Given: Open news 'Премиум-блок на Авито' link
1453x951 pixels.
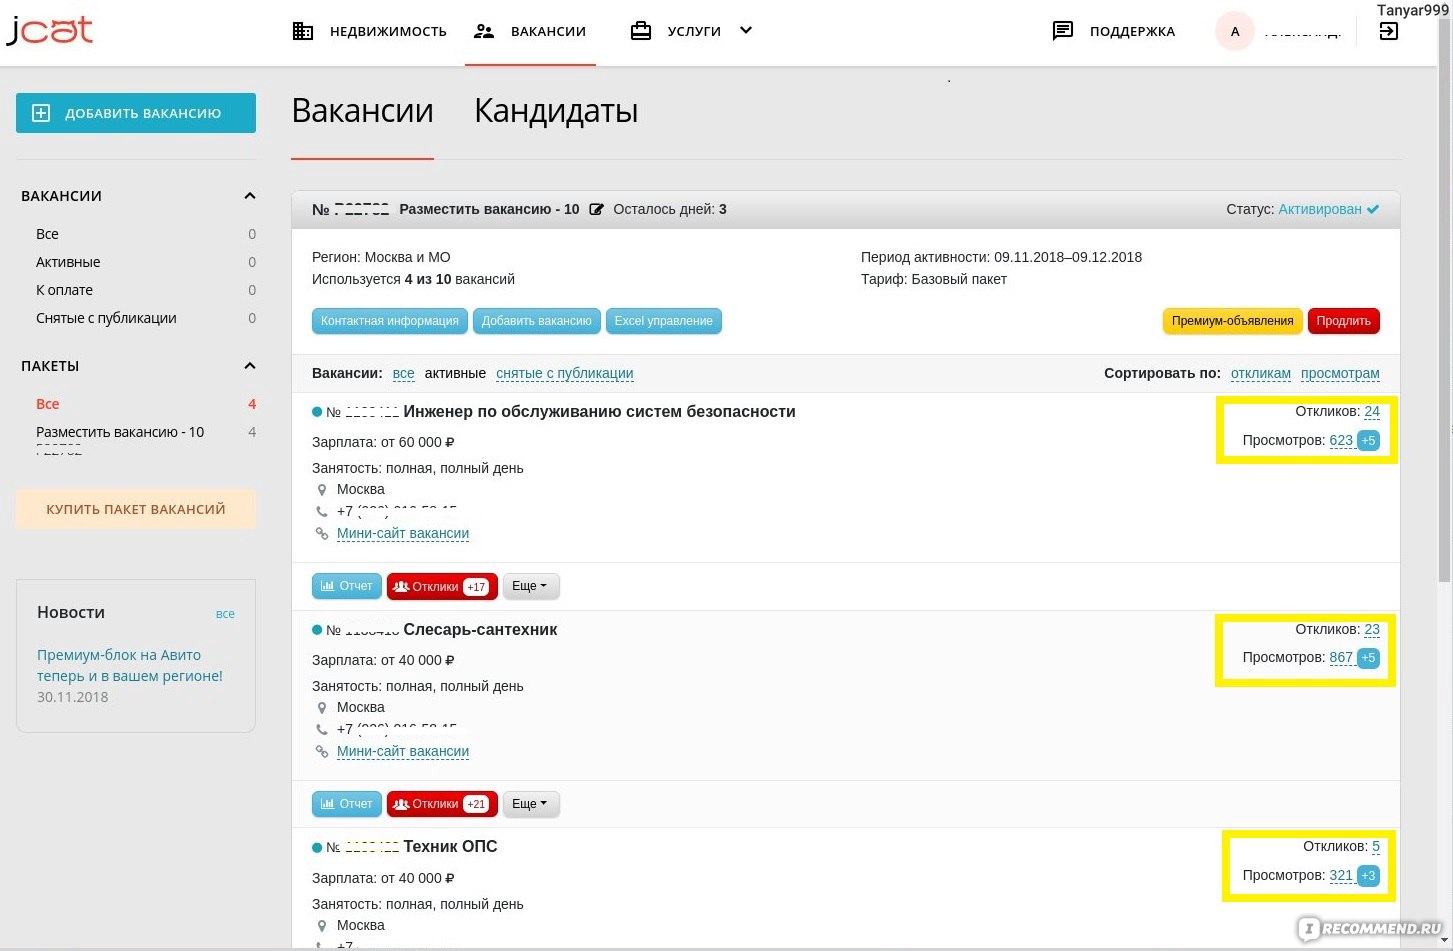Looking at the screenshot, I should 130,665.
